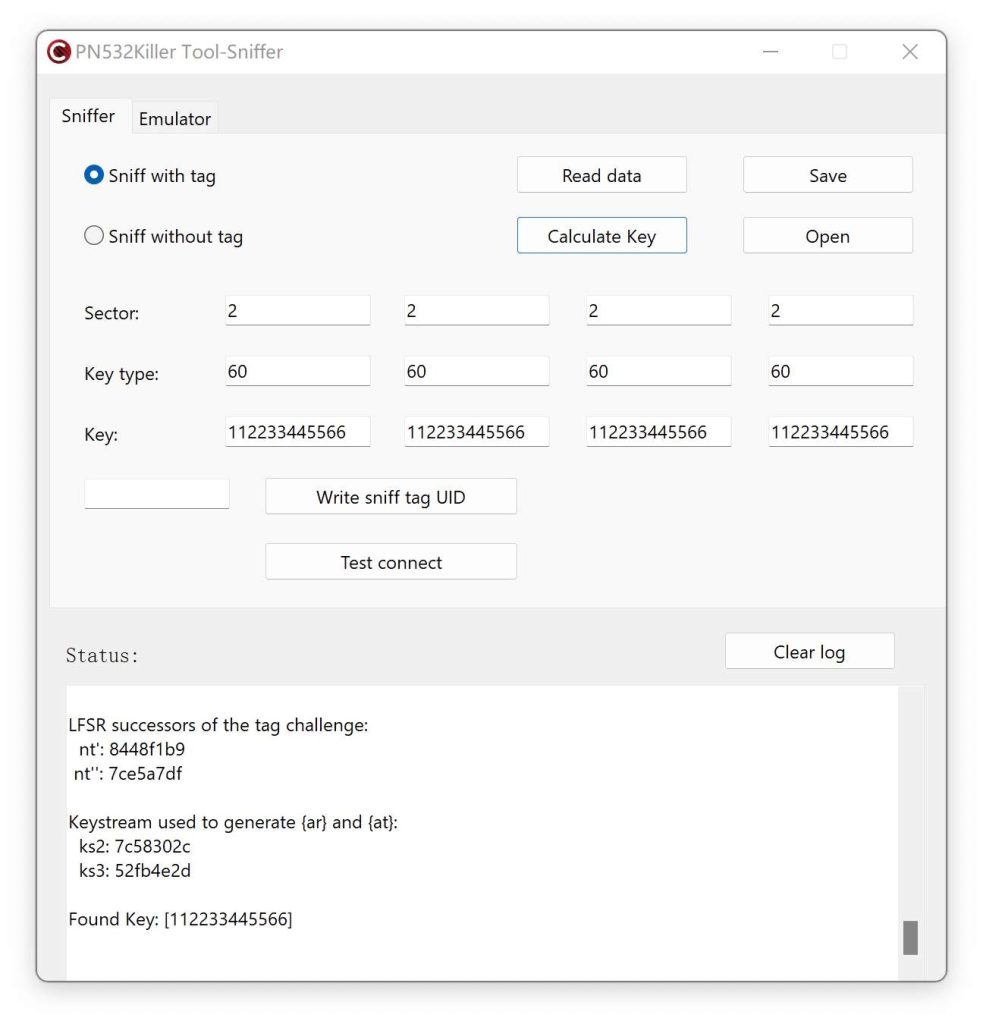Focus the second Sector input field
The image size is (983, 1024).
coord(477,310)
